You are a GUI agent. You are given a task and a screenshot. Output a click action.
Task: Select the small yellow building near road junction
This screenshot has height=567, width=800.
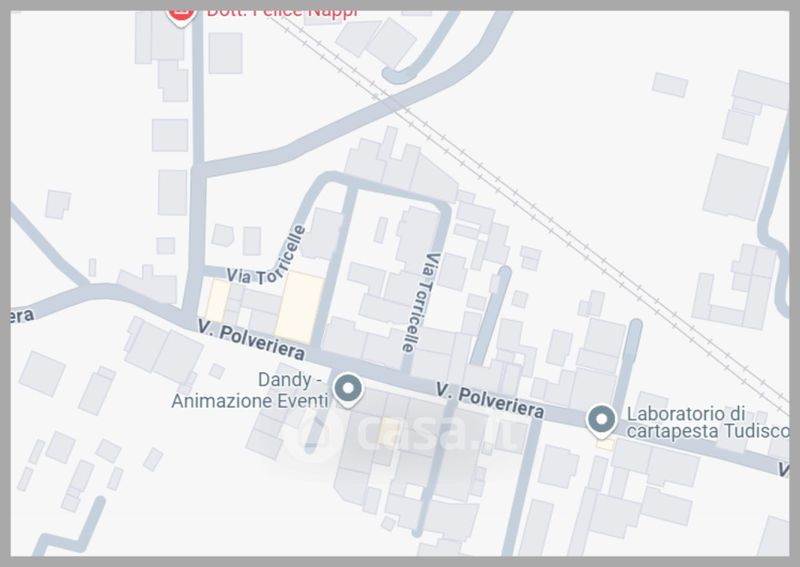[217, 300]
